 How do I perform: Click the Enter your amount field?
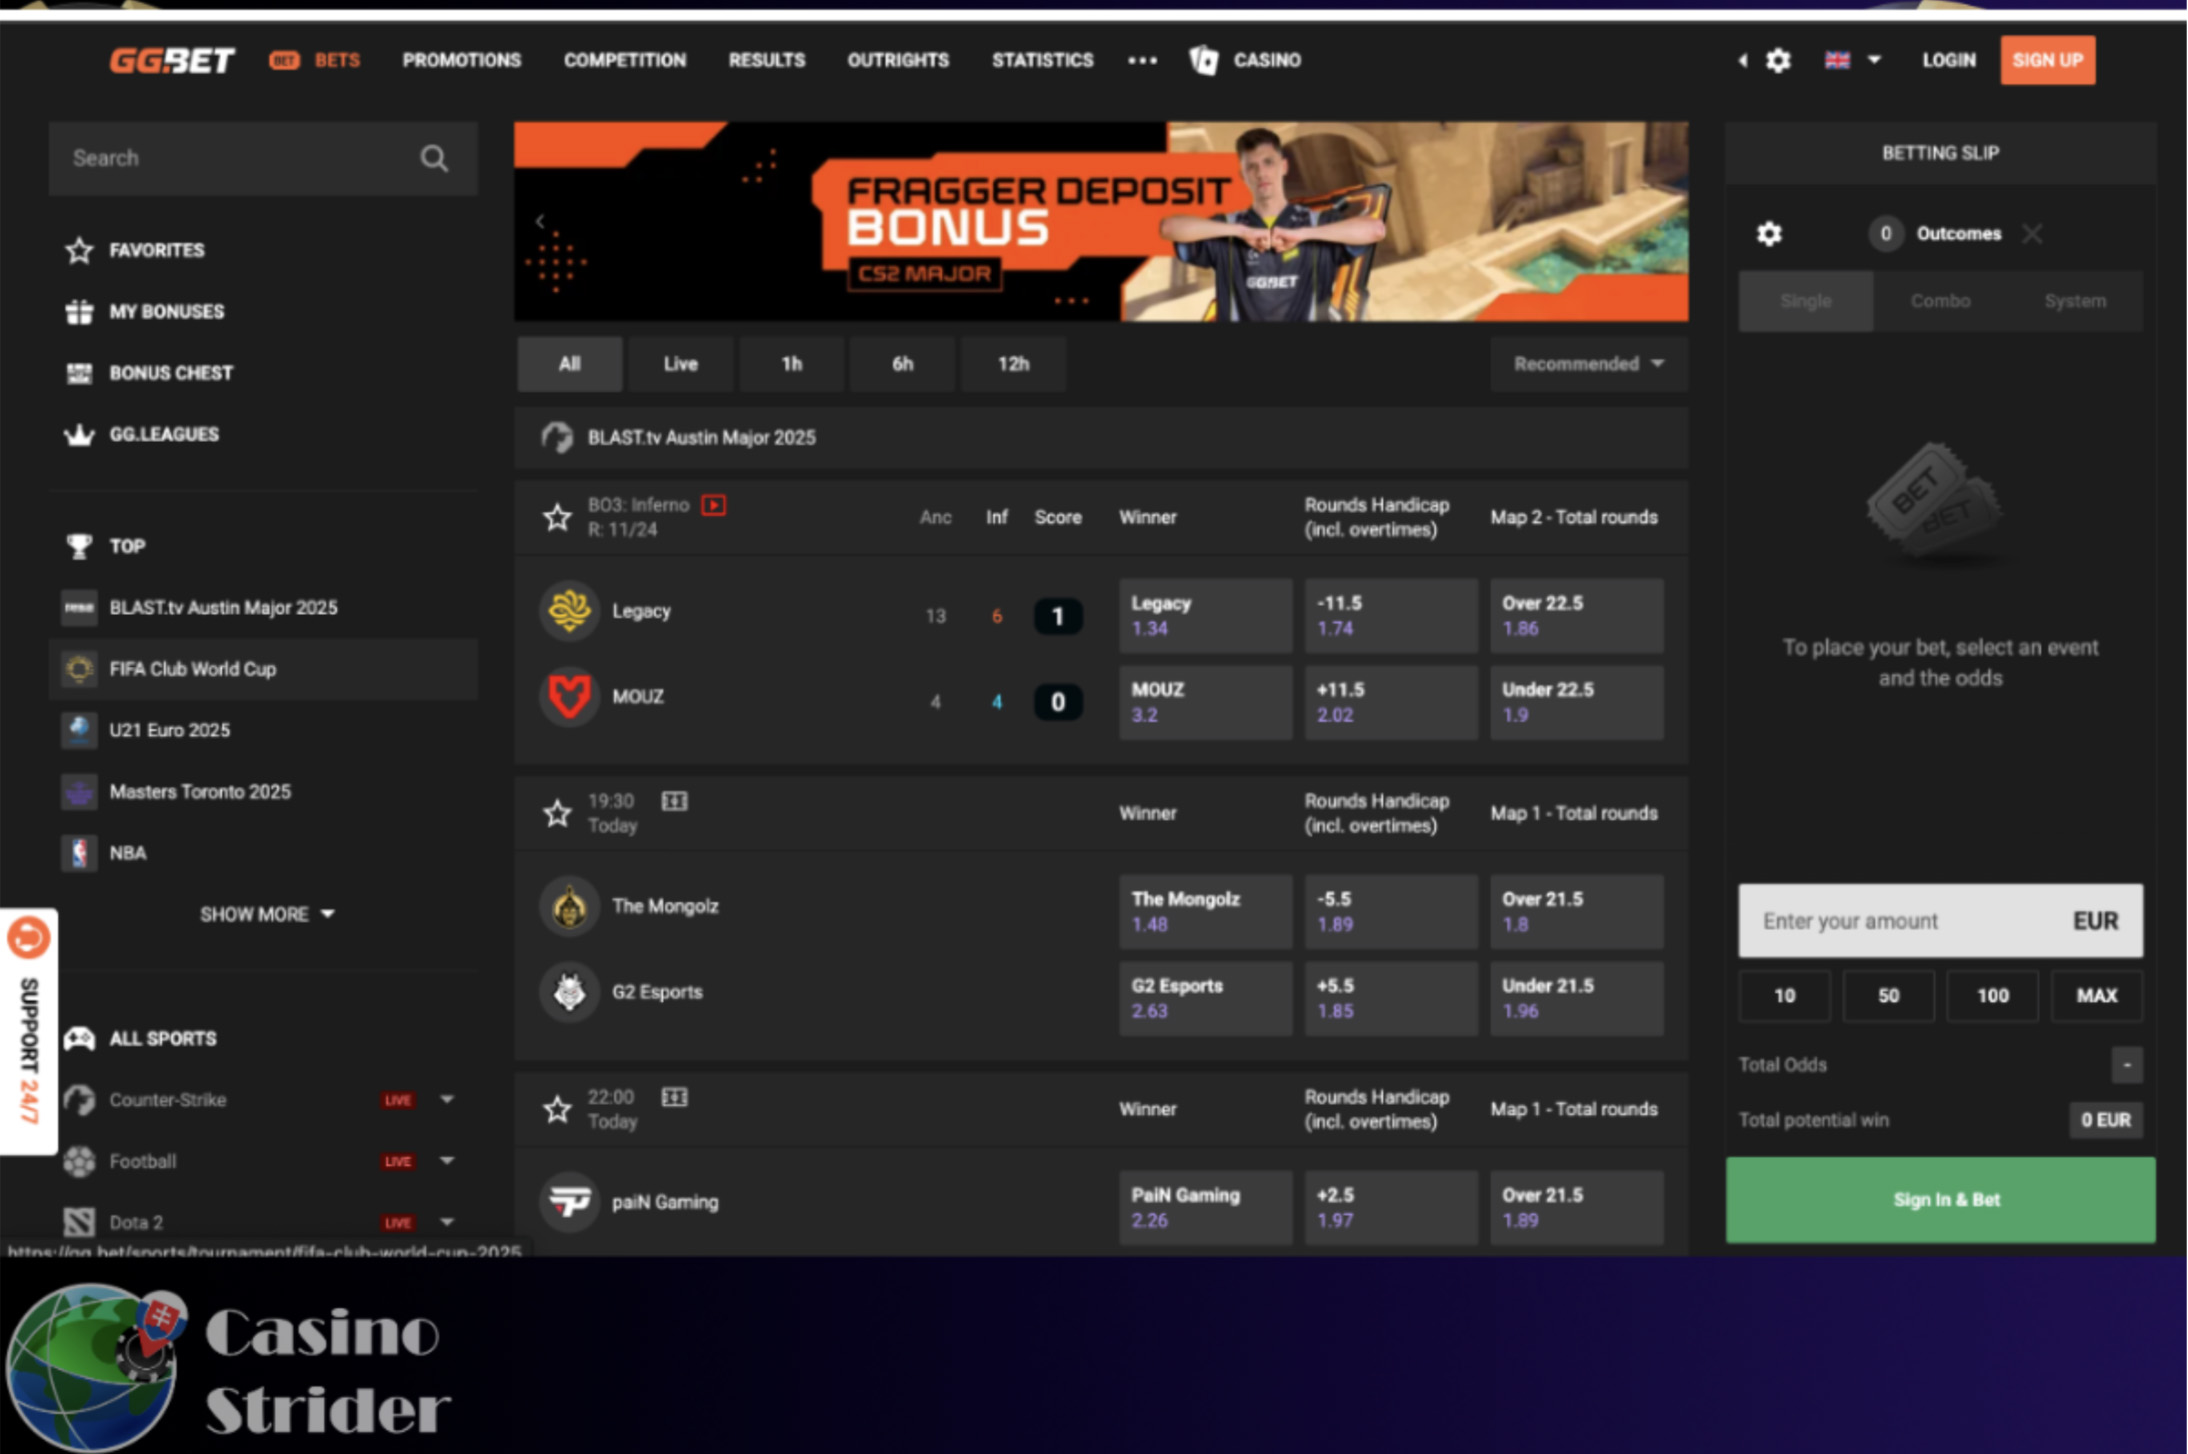pyautogui.click(x=1940, y=921)
